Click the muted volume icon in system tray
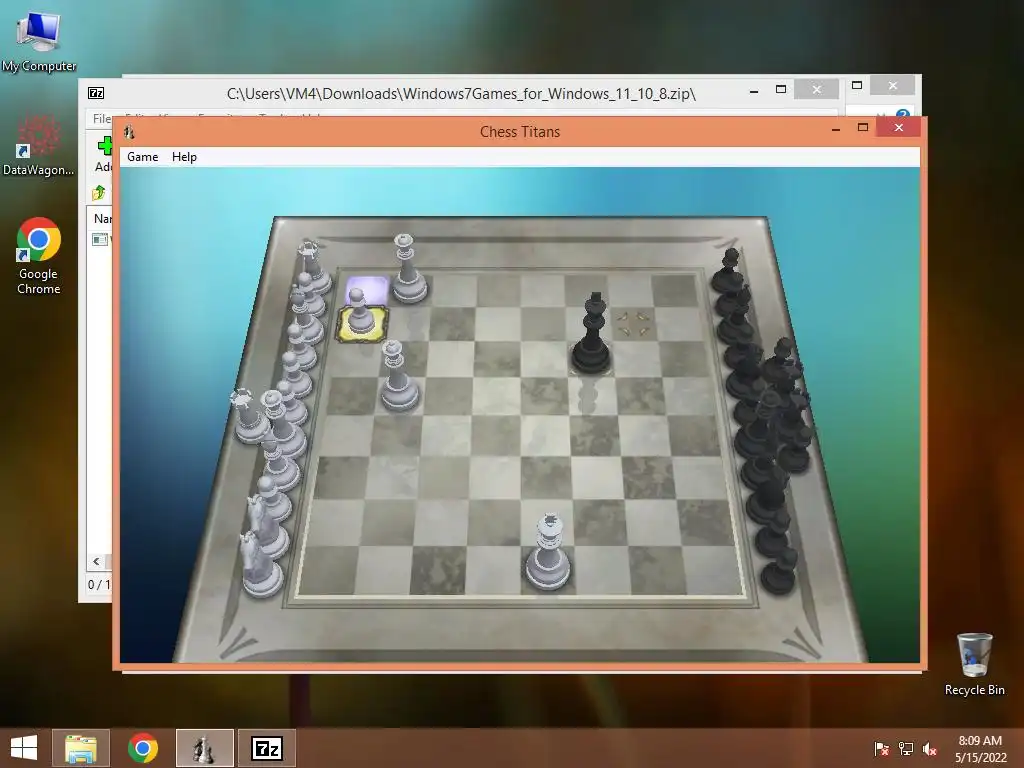The height and width of the screenshot is (768, 1024). [x=930, y=748]
